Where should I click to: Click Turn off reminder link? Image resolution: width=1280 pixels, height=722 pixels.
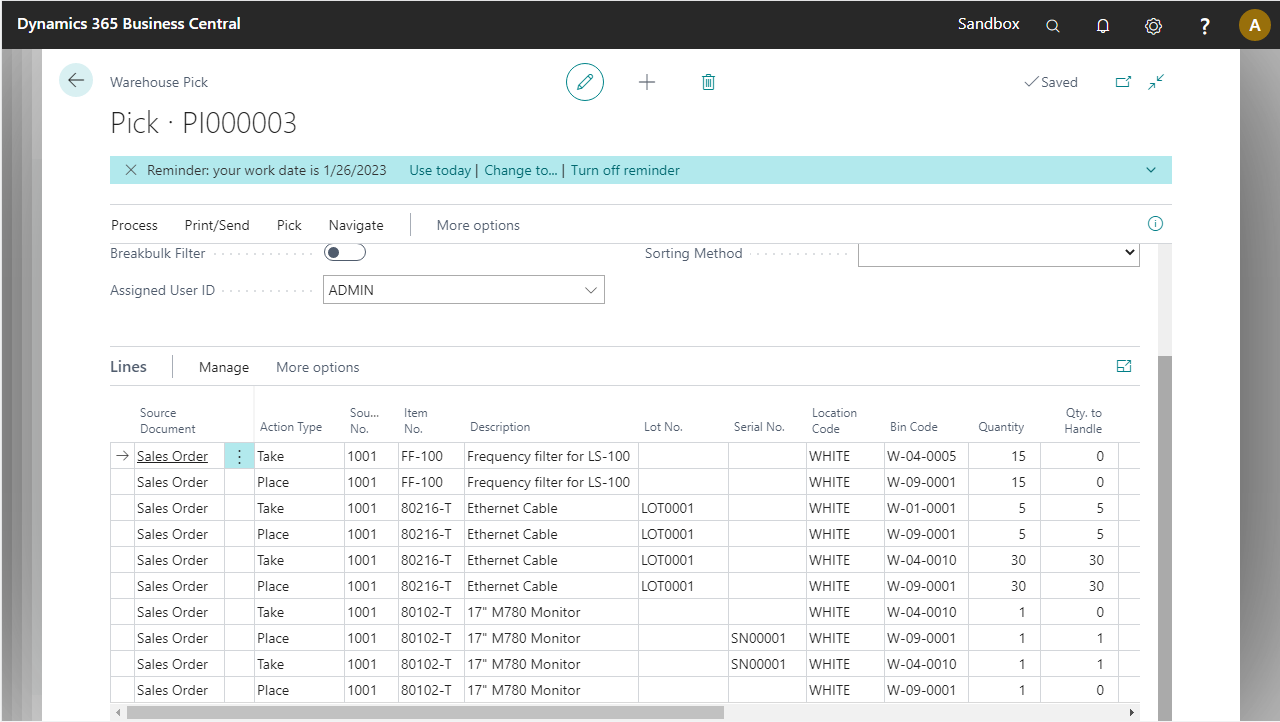pyautogui.click(x=625, y=170)
